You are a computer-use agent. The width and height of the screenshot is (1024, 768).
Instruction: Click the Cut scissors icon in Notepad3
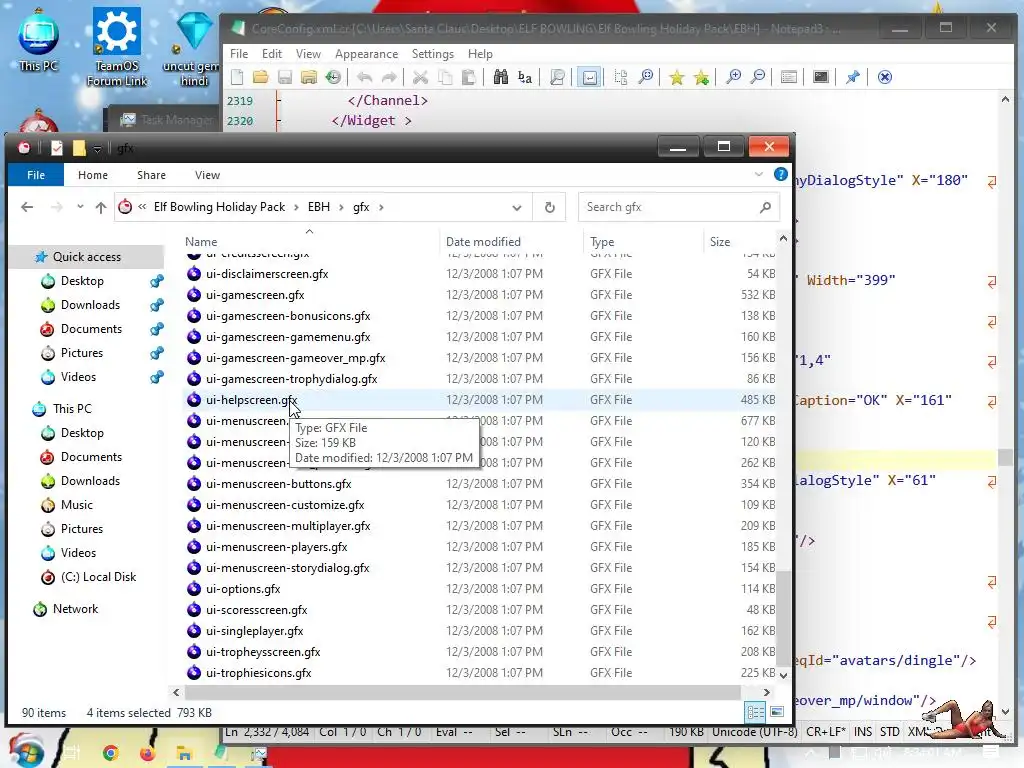tap(420, 77)
